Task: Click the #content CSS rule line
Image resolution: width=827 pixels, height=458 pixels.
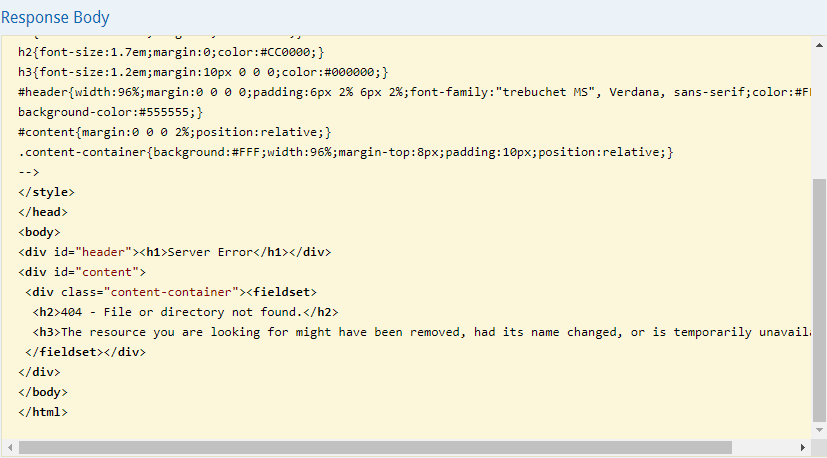Action: pos(174,132)
